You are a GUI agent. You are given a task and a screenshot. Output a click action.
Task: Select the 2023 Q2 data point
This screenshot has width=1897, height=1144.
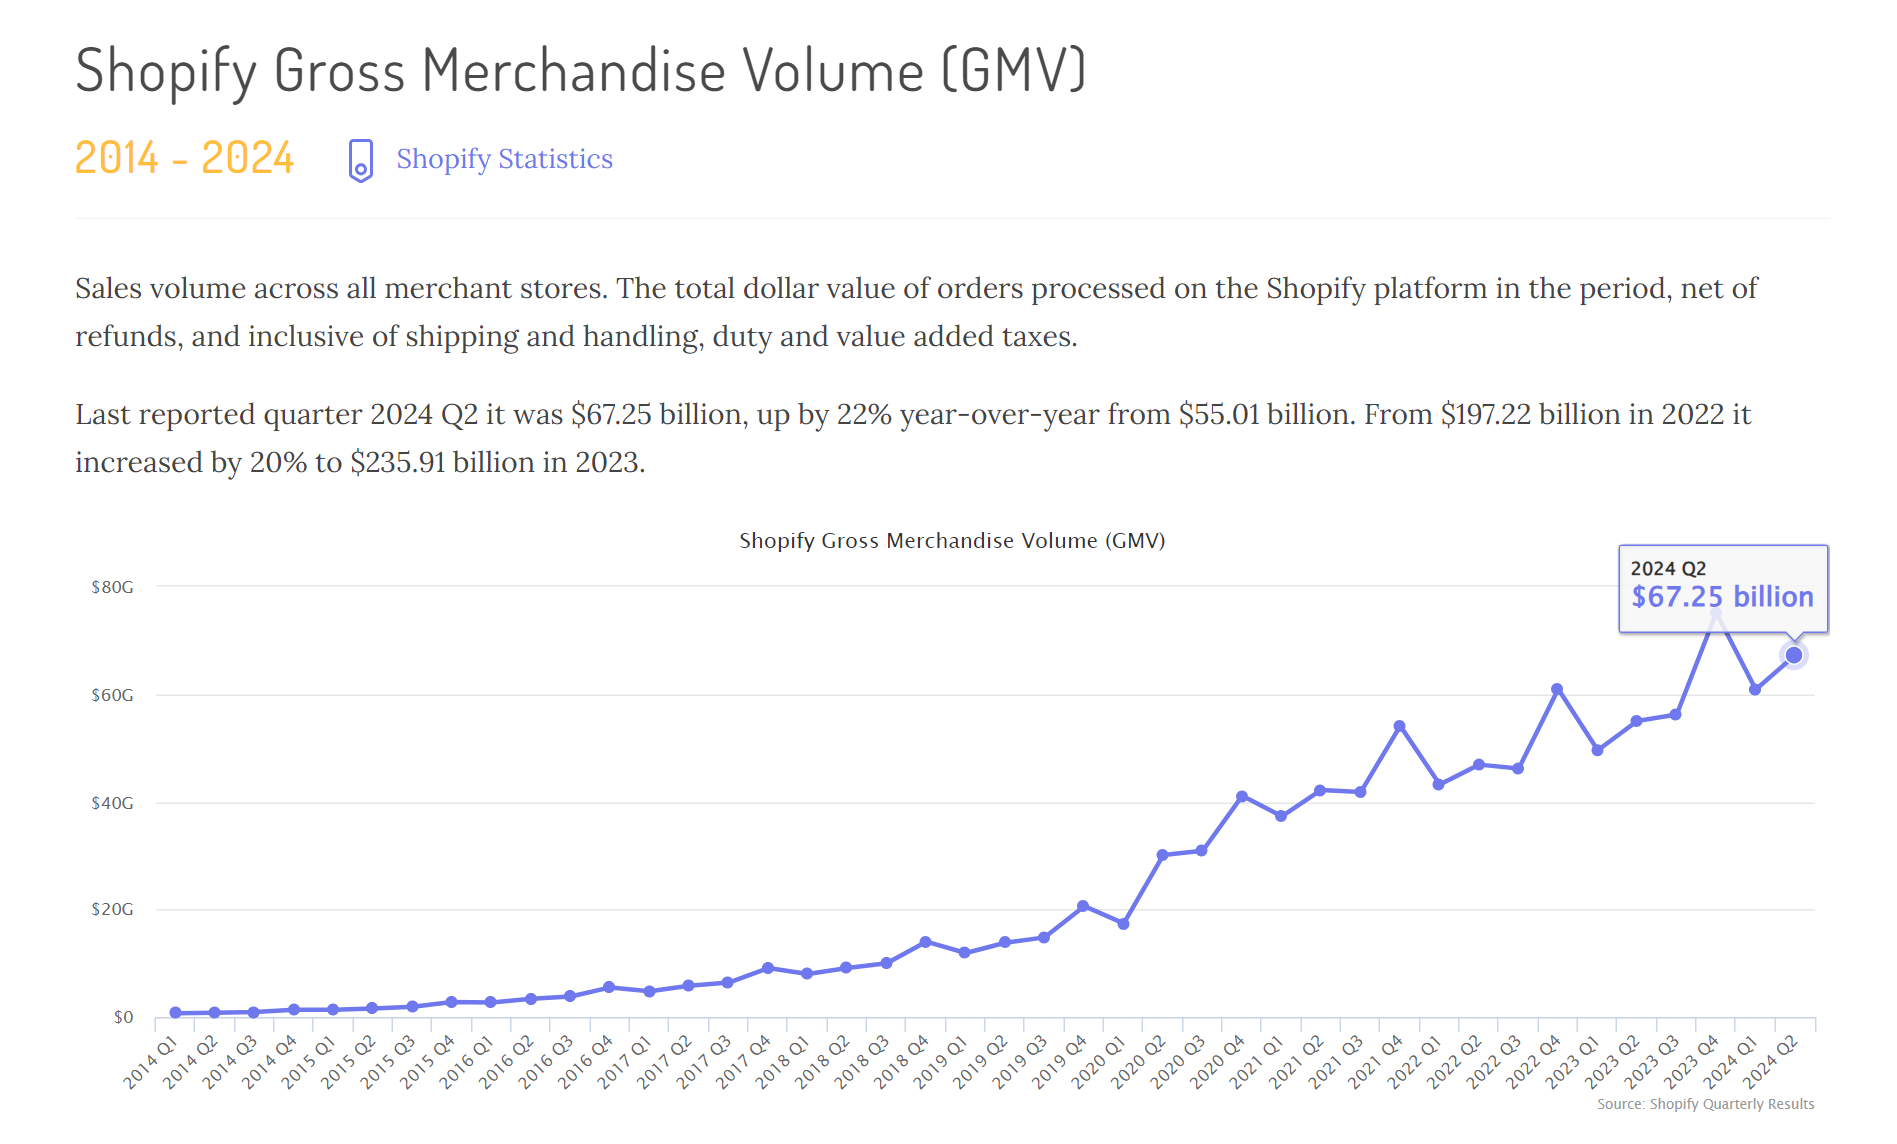(x=1636, y=721)
